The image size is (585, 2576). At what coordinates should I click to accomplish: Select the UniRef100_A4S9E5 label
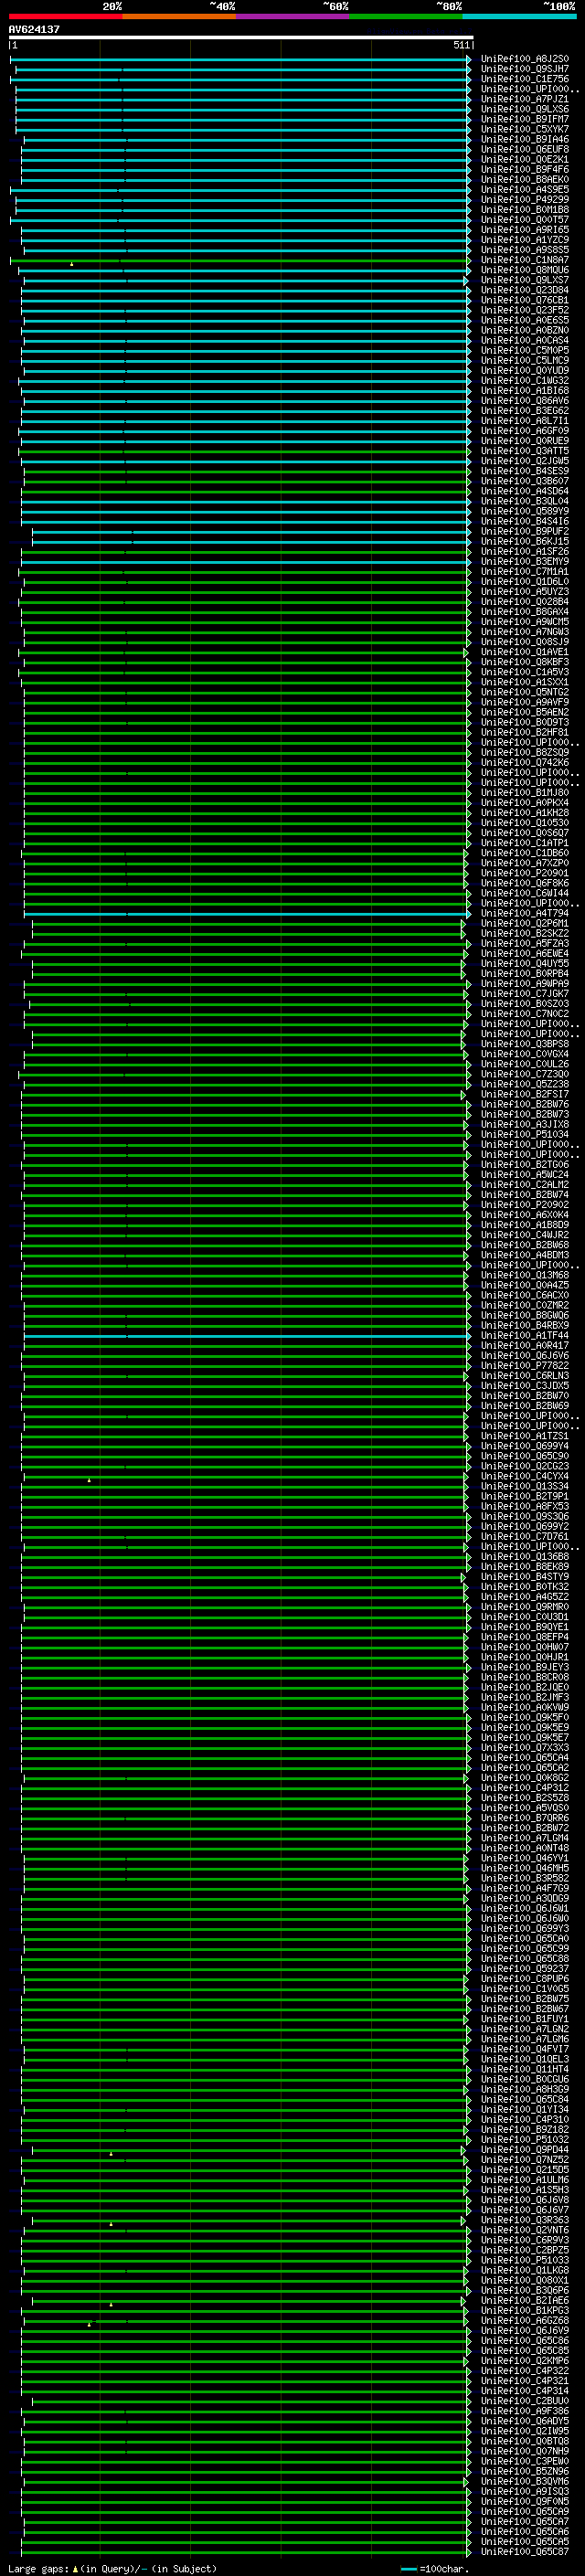click(x=524, y=189)
